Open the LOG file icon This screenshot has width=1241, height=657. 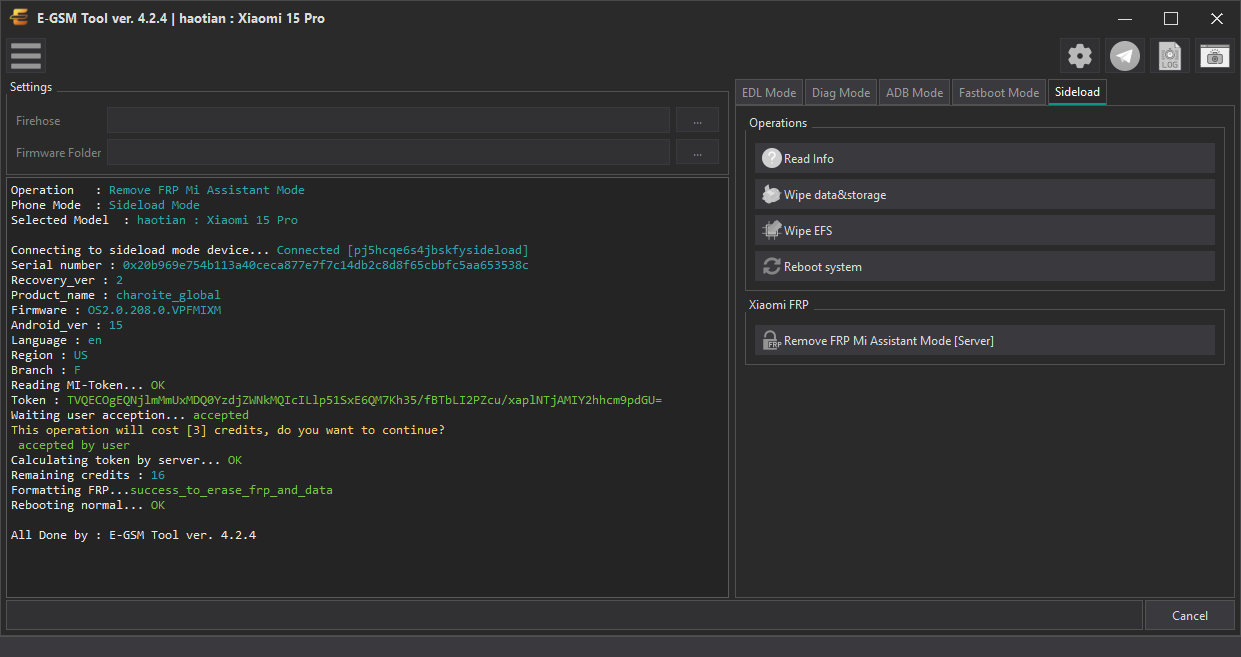(1170, 56)
